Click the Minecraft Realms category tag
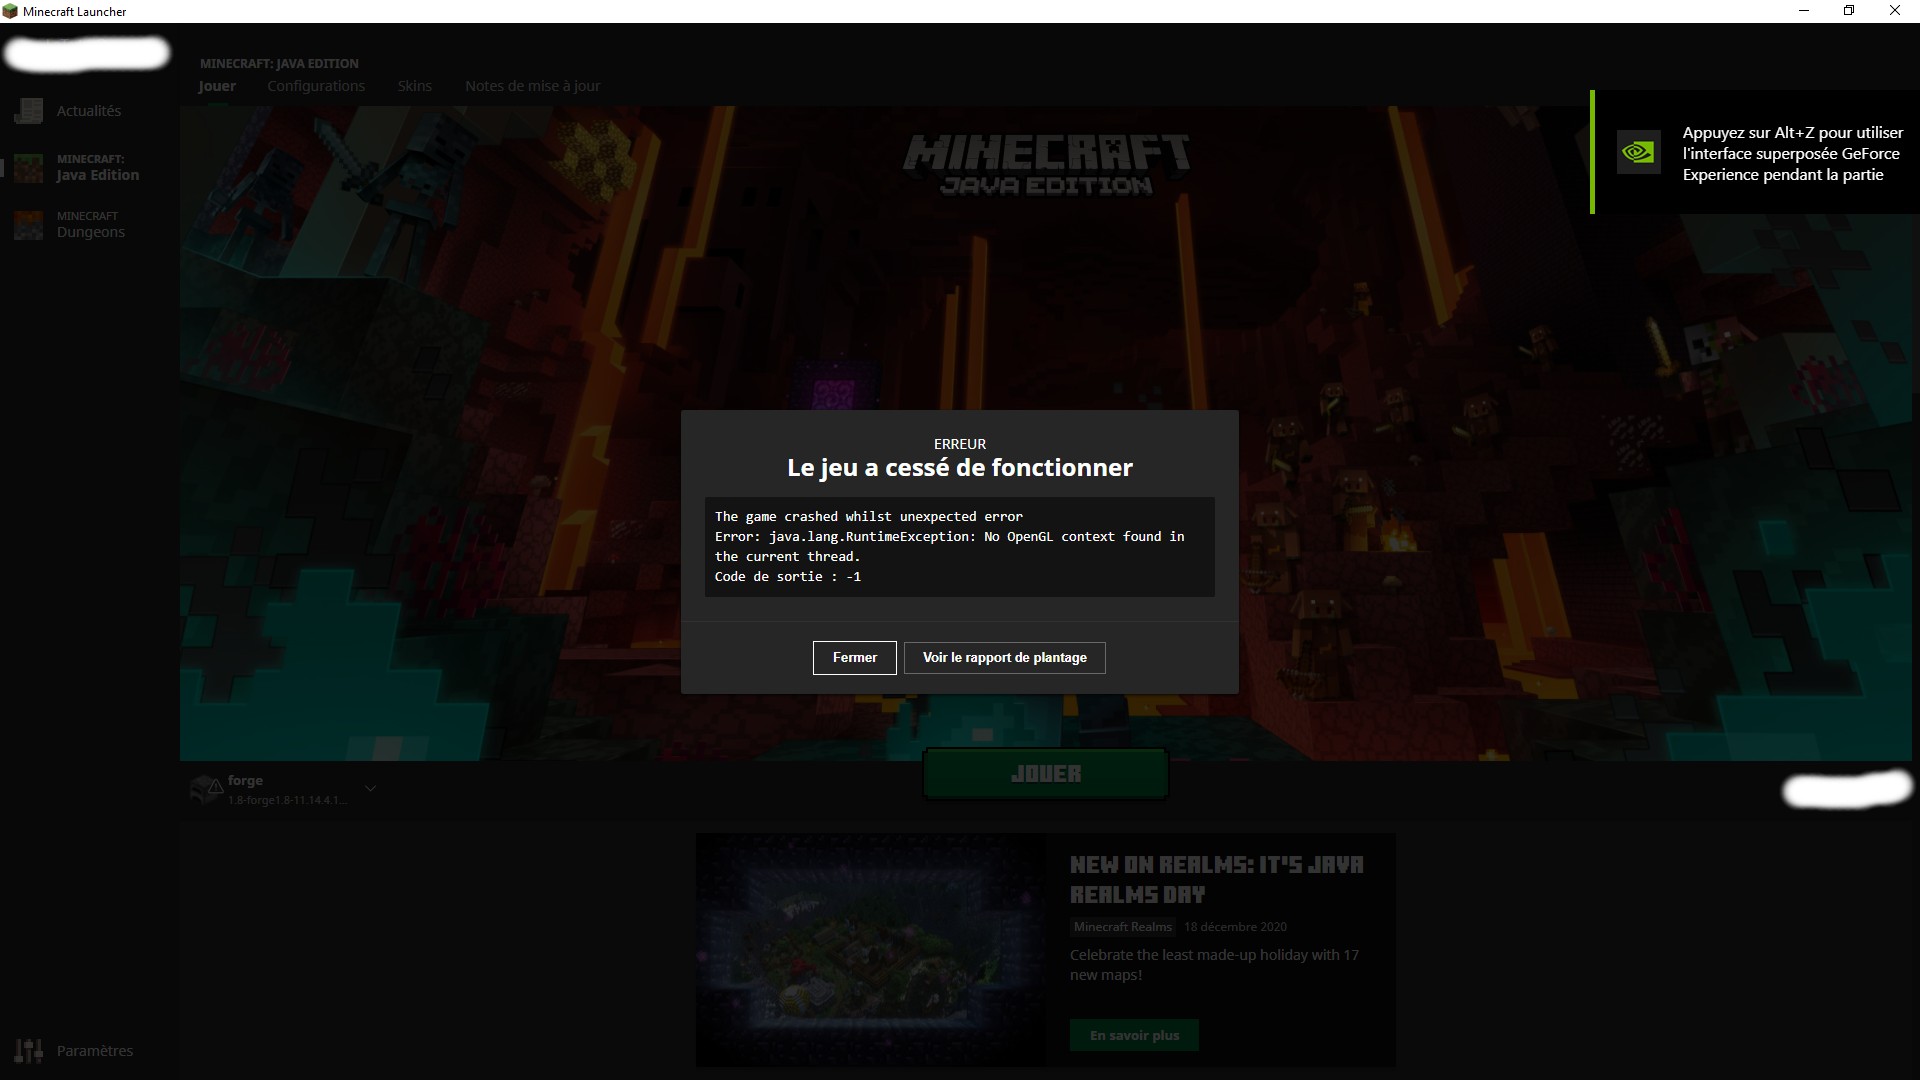Viewport: 1920px width, 1080px height. [x=1122, y=927]
